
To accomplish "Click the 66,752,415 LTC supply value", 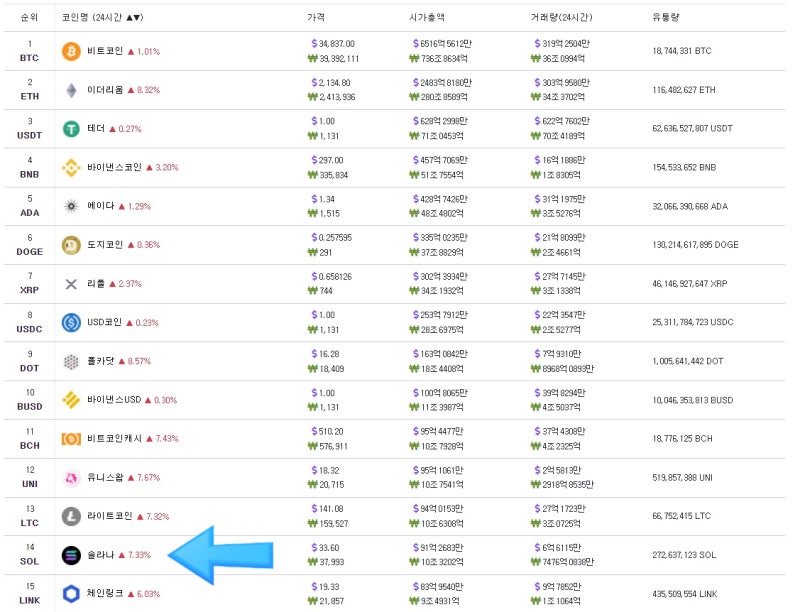I will click(x=682, y=516).
